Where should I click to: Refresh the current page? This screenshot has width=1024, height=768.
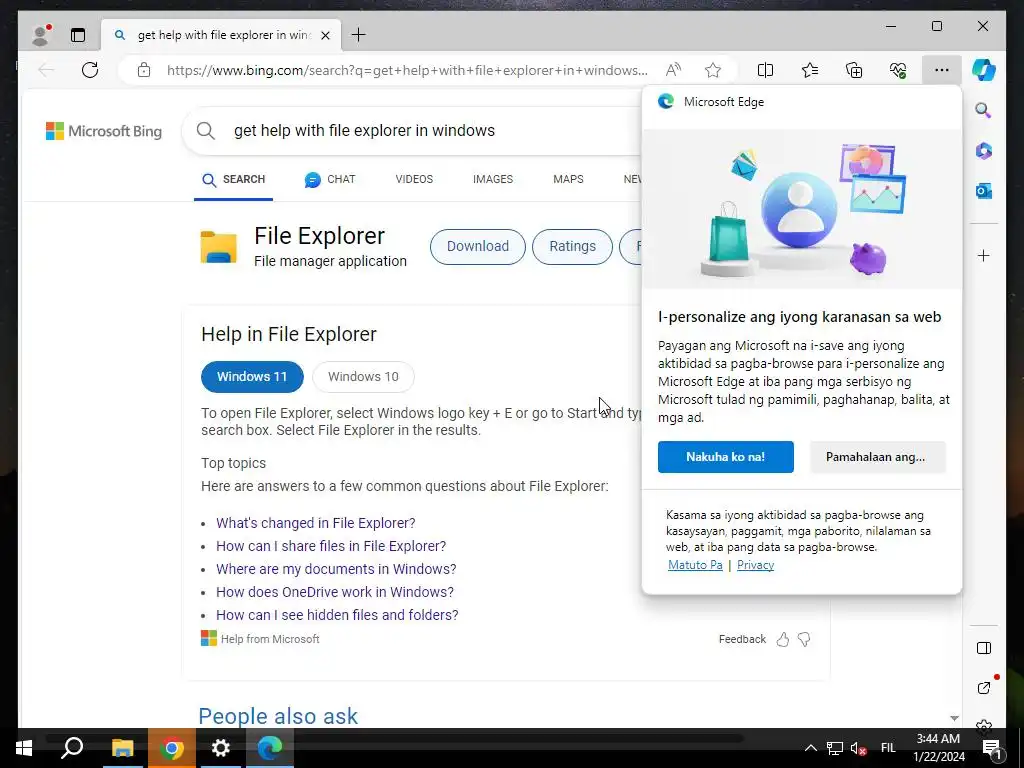(90, 70)
